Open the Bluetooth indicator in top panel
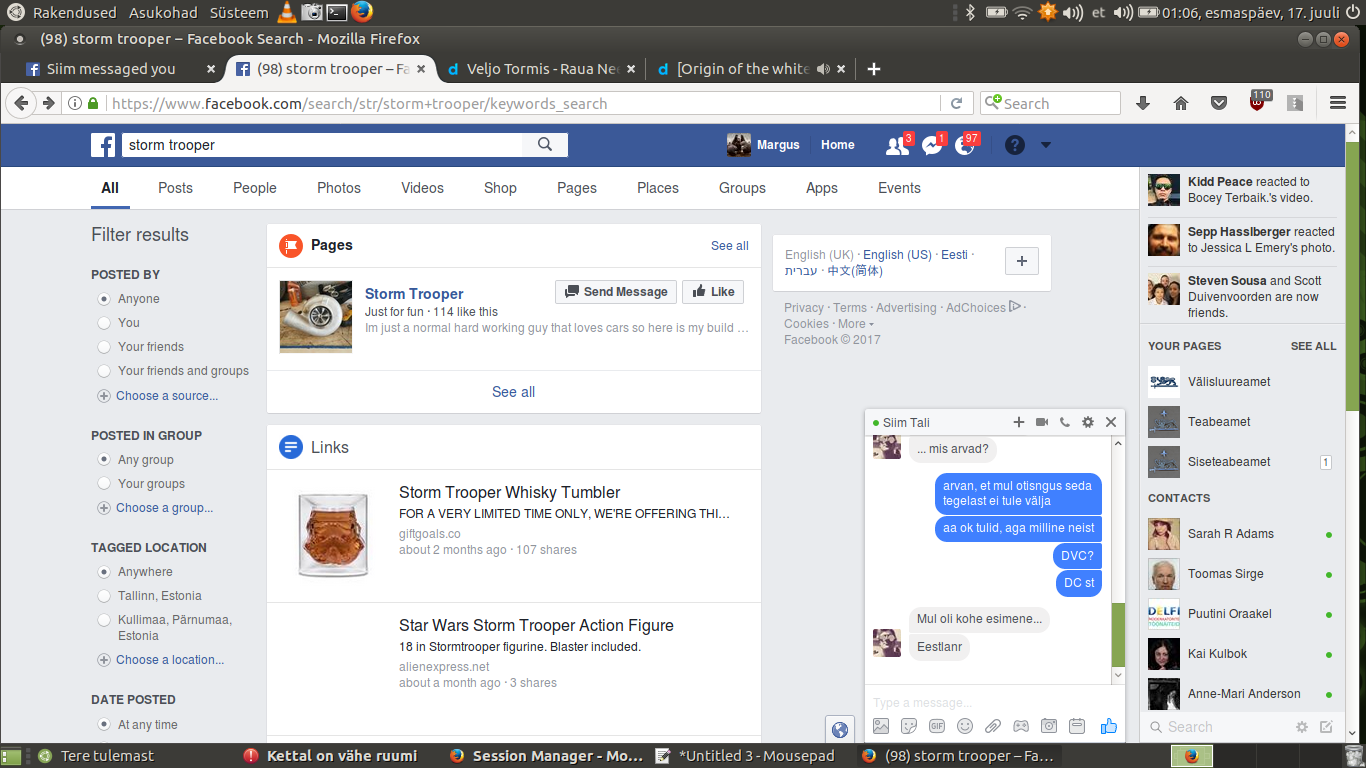 click(969, 13)
